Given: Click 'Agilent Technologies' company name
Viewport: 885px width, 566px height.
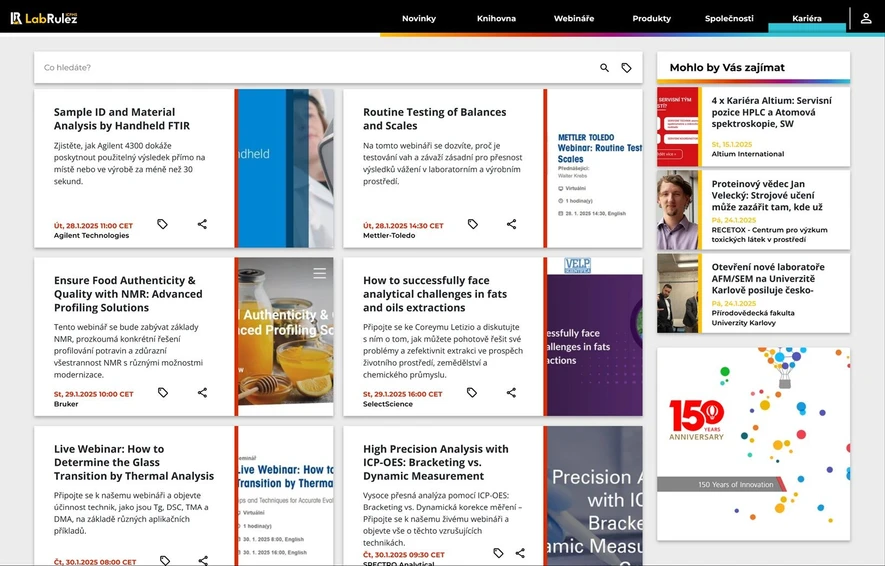Looking at the screenshot, I should tap(91, 235).
